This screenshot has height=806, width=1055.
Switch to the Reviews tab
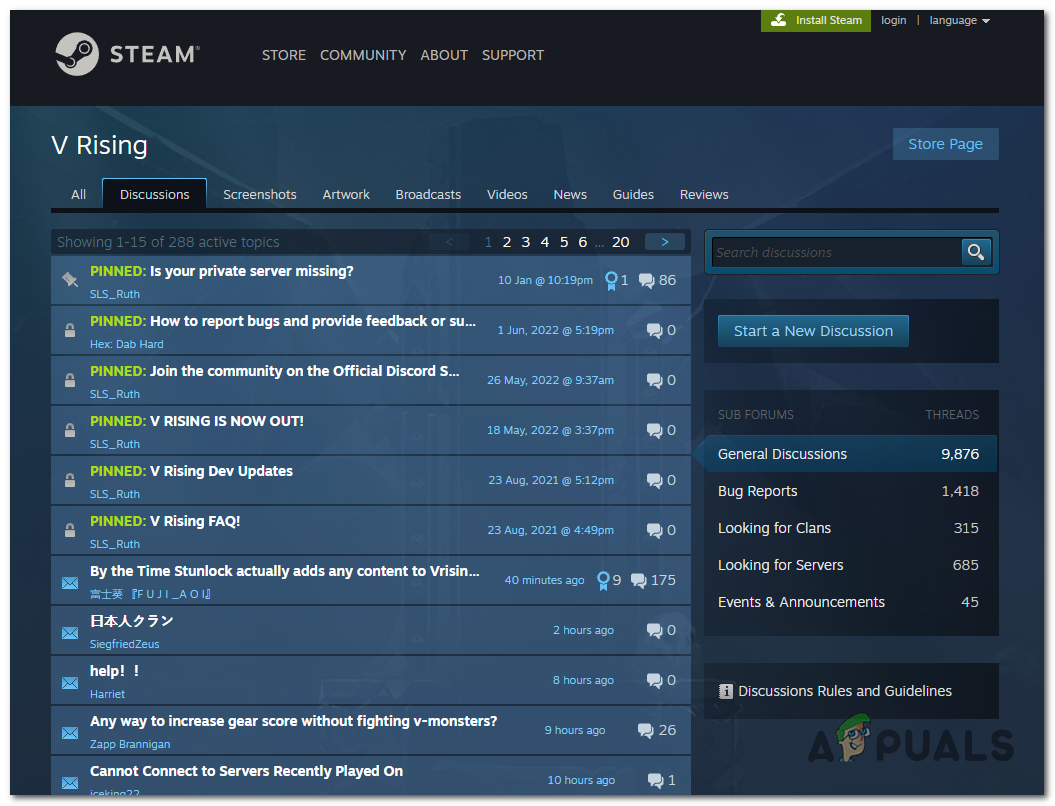click(x=703, y=194)
